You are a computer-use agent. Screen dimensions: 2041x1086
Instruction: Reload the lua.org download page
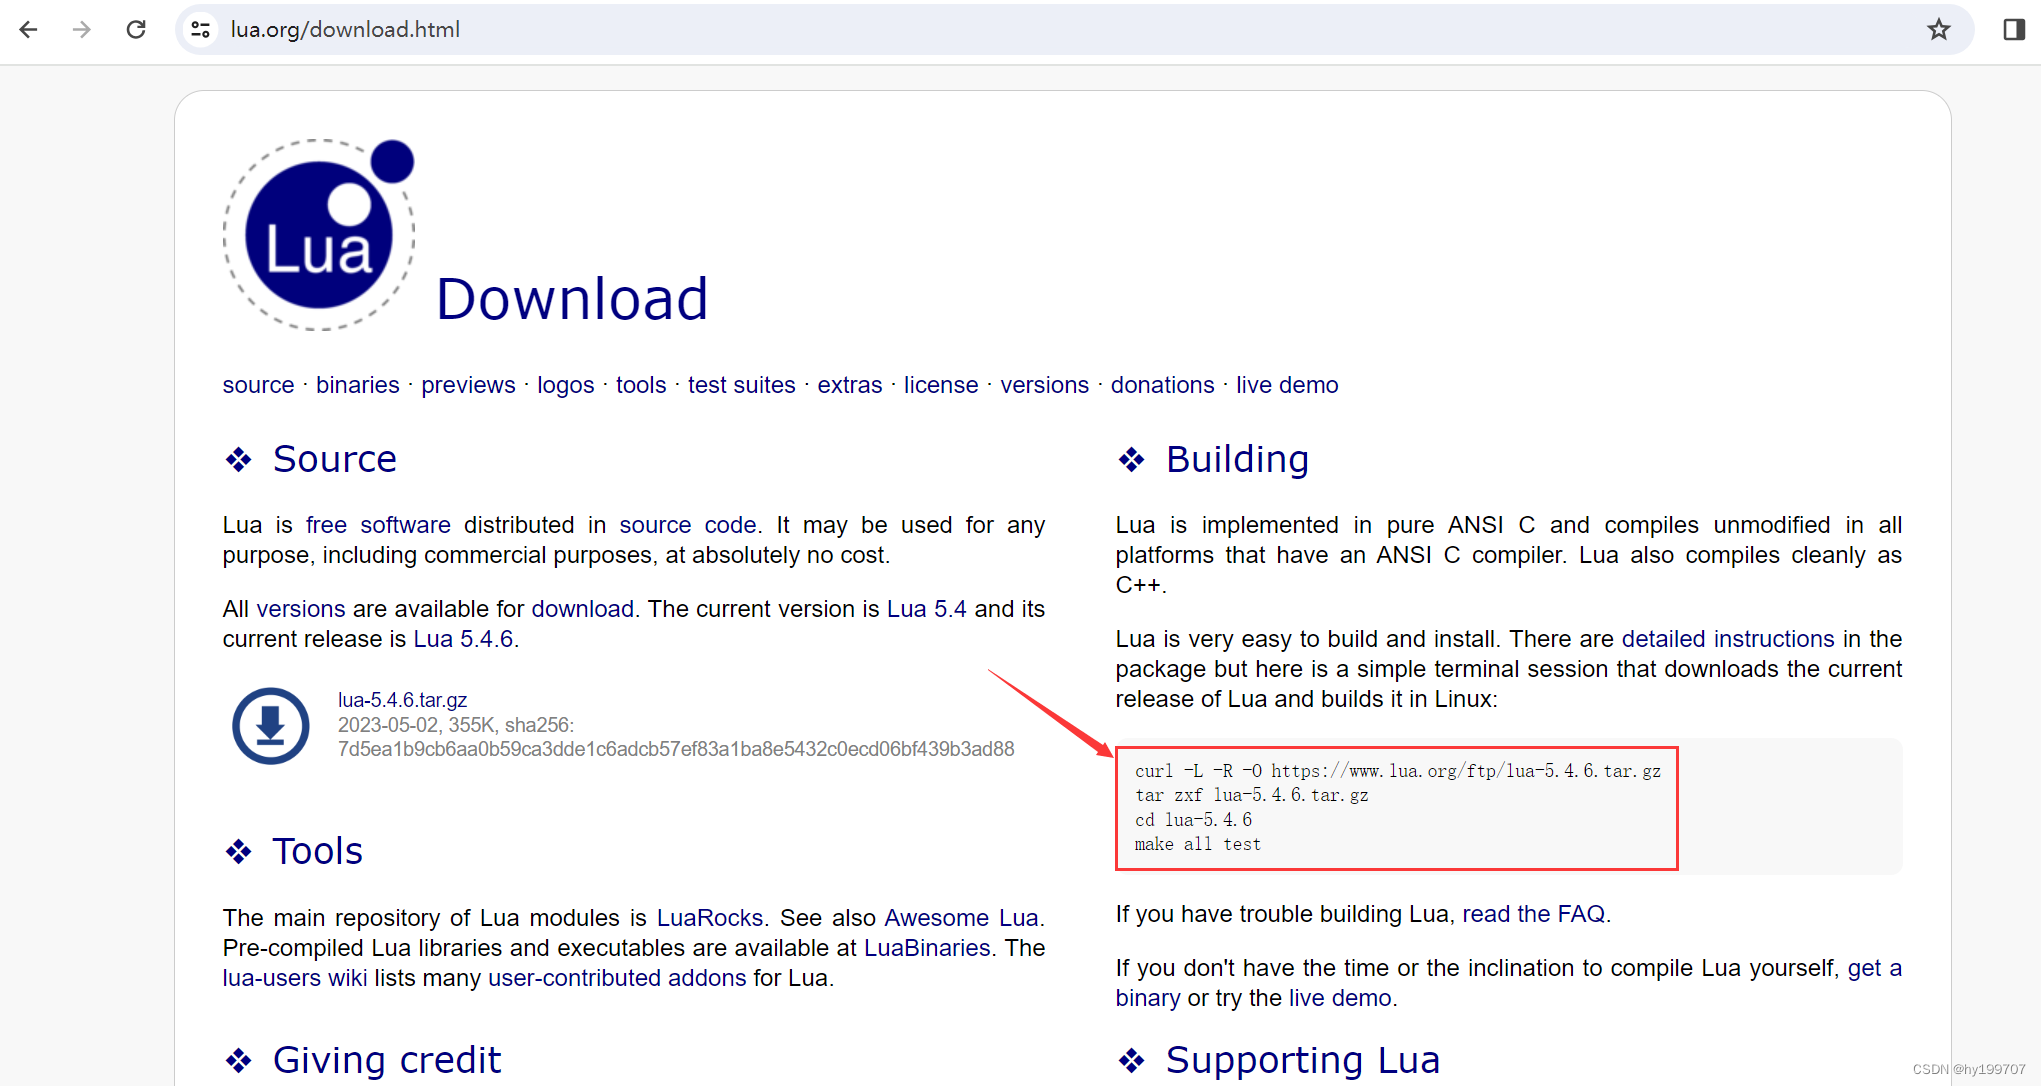point(136,29)
